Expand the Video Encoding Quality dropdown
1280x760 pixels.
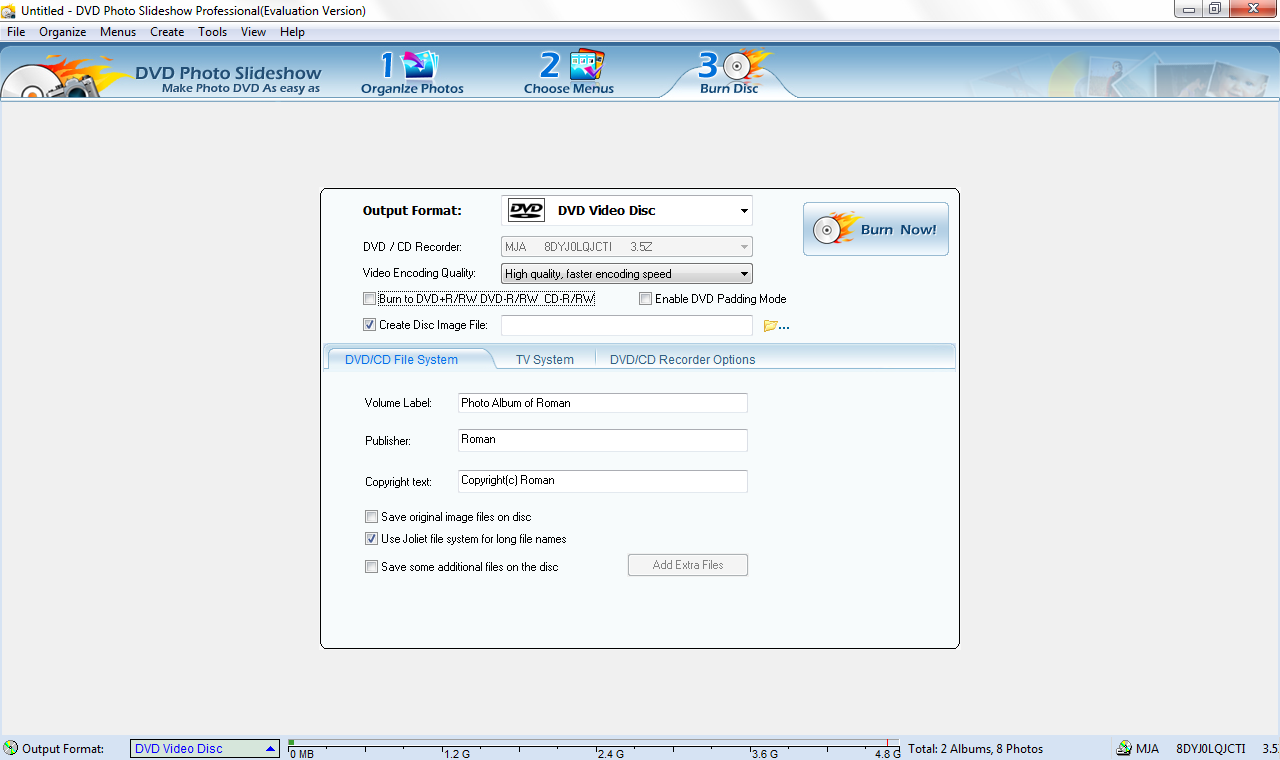(x=627, y=274)
